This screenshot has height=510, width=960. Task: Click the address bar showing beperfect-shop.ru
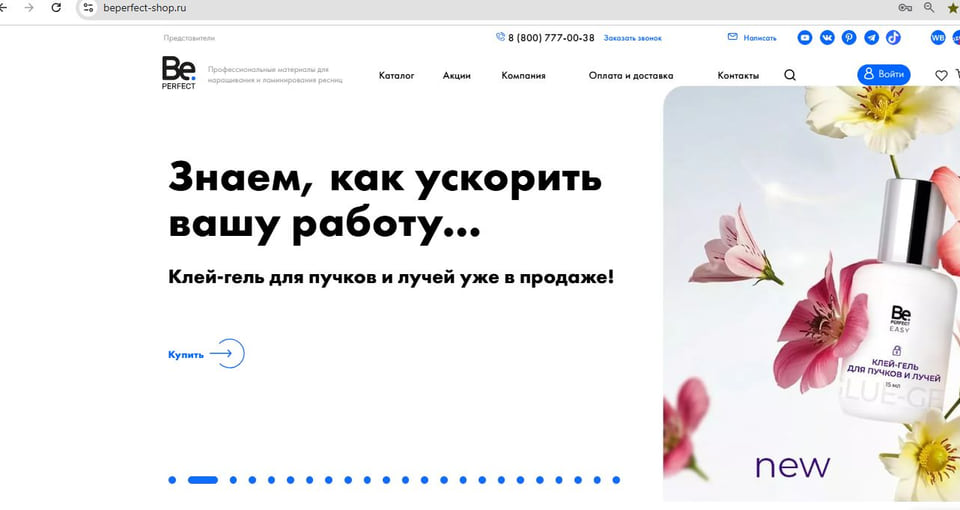pos(490,8)
